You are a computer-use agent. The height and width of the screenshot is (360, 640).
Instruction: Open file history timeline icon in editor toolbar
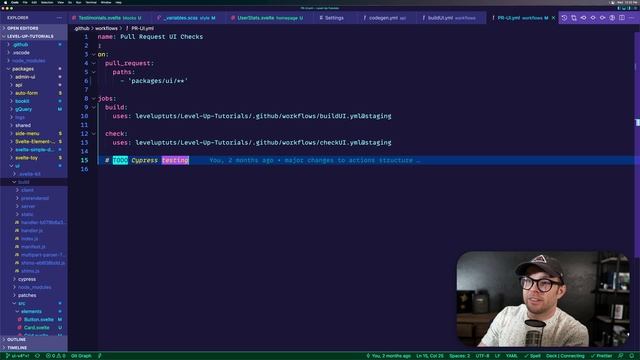564,18
